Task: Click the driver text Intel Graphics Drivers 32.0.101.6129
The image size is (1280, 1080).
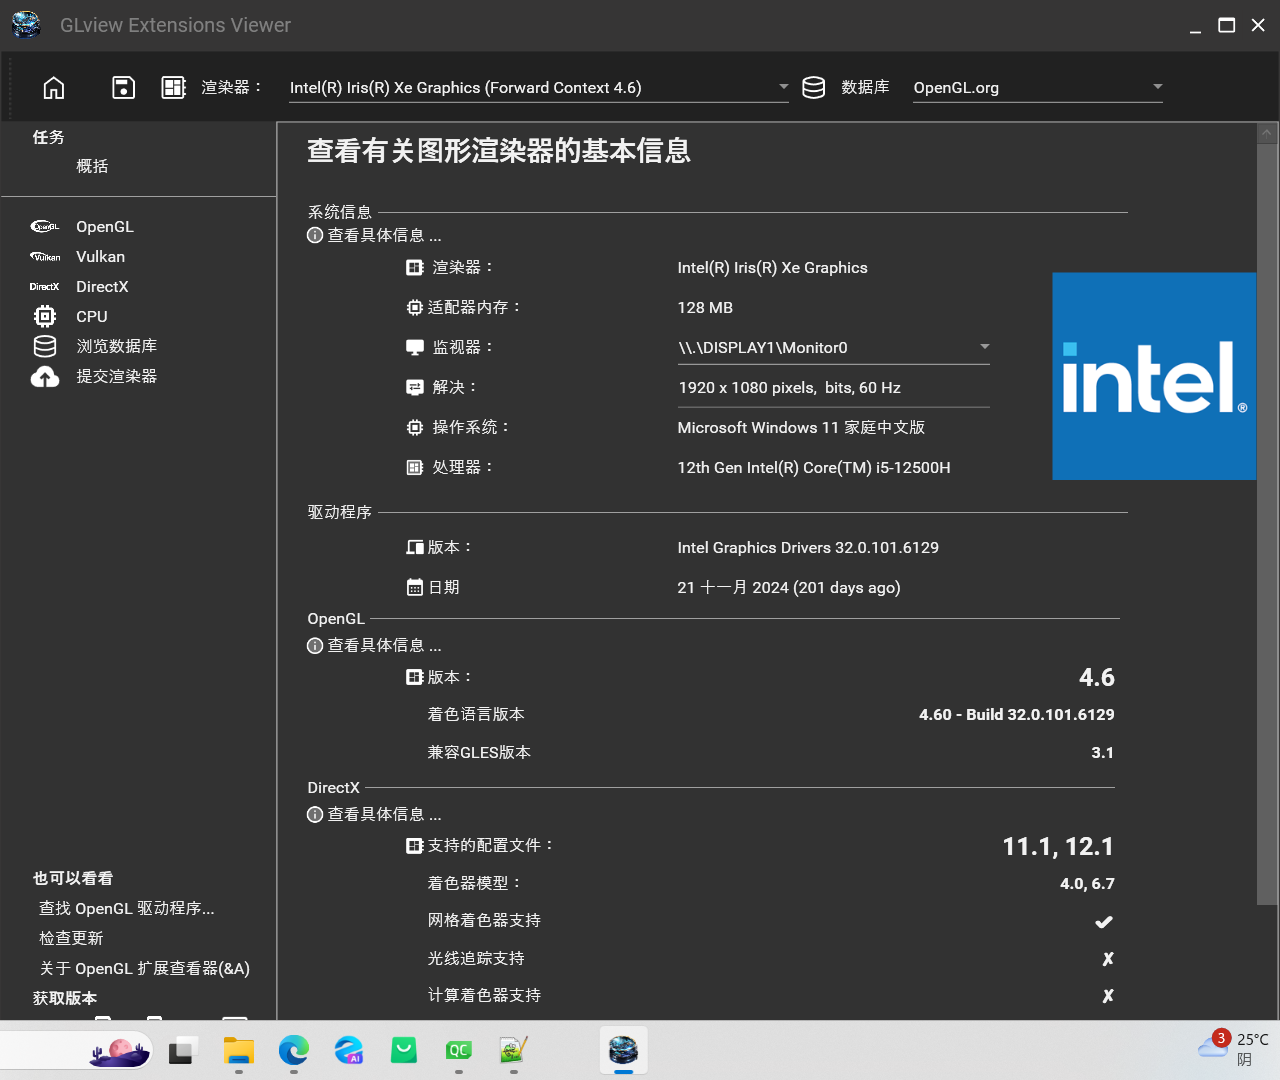Action: 808,548
